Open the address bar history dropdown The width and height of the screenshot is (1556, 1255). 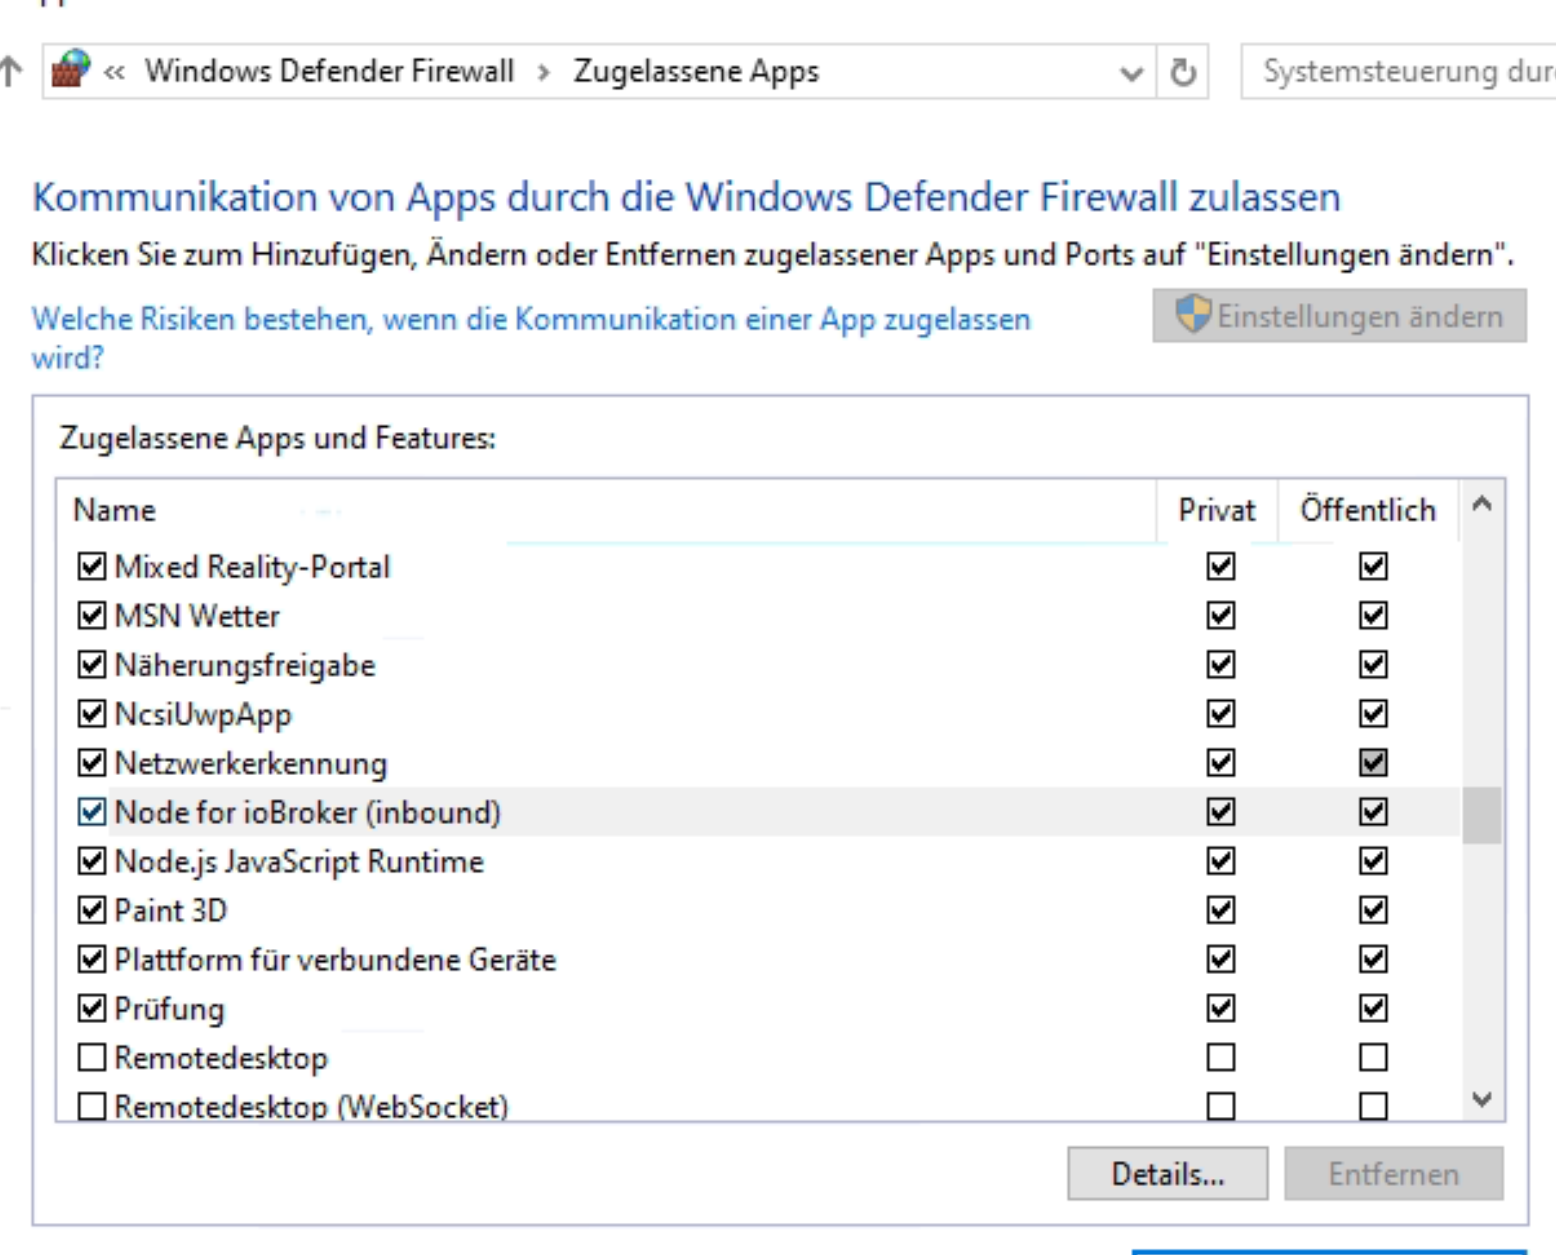coord(1132,73)
